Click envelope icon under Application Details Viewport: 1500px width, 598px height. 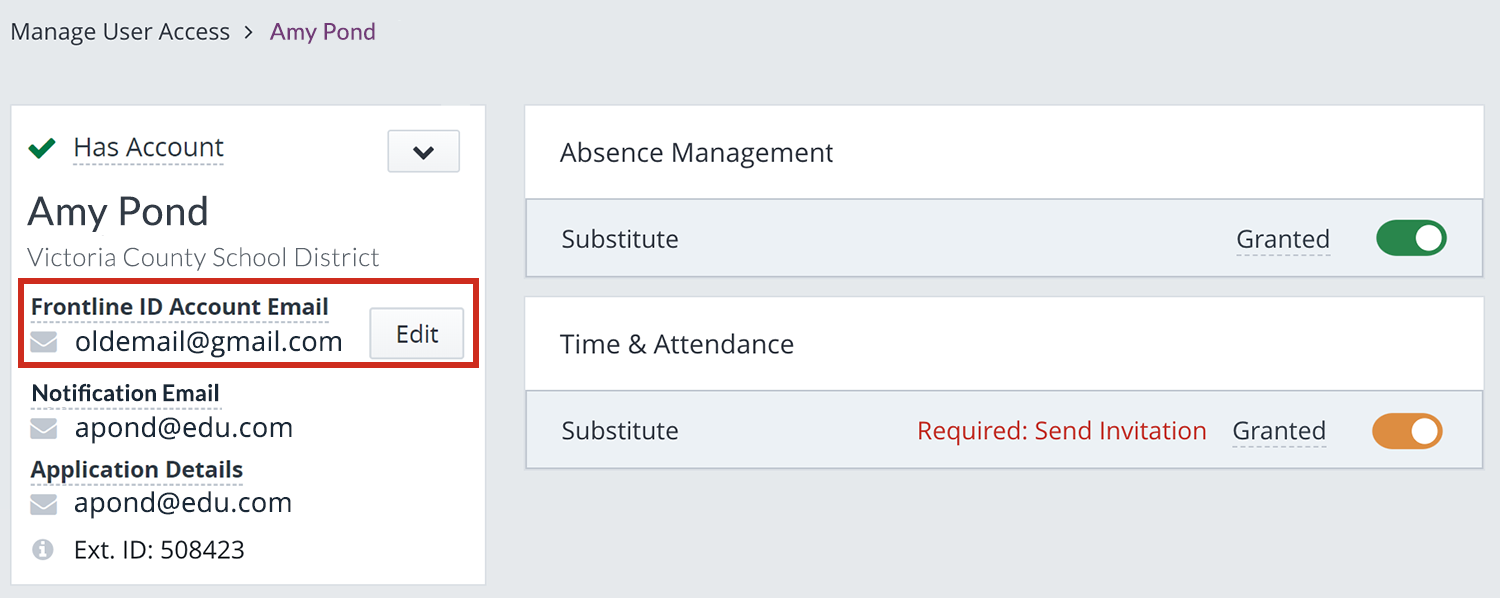coord(43,504)
